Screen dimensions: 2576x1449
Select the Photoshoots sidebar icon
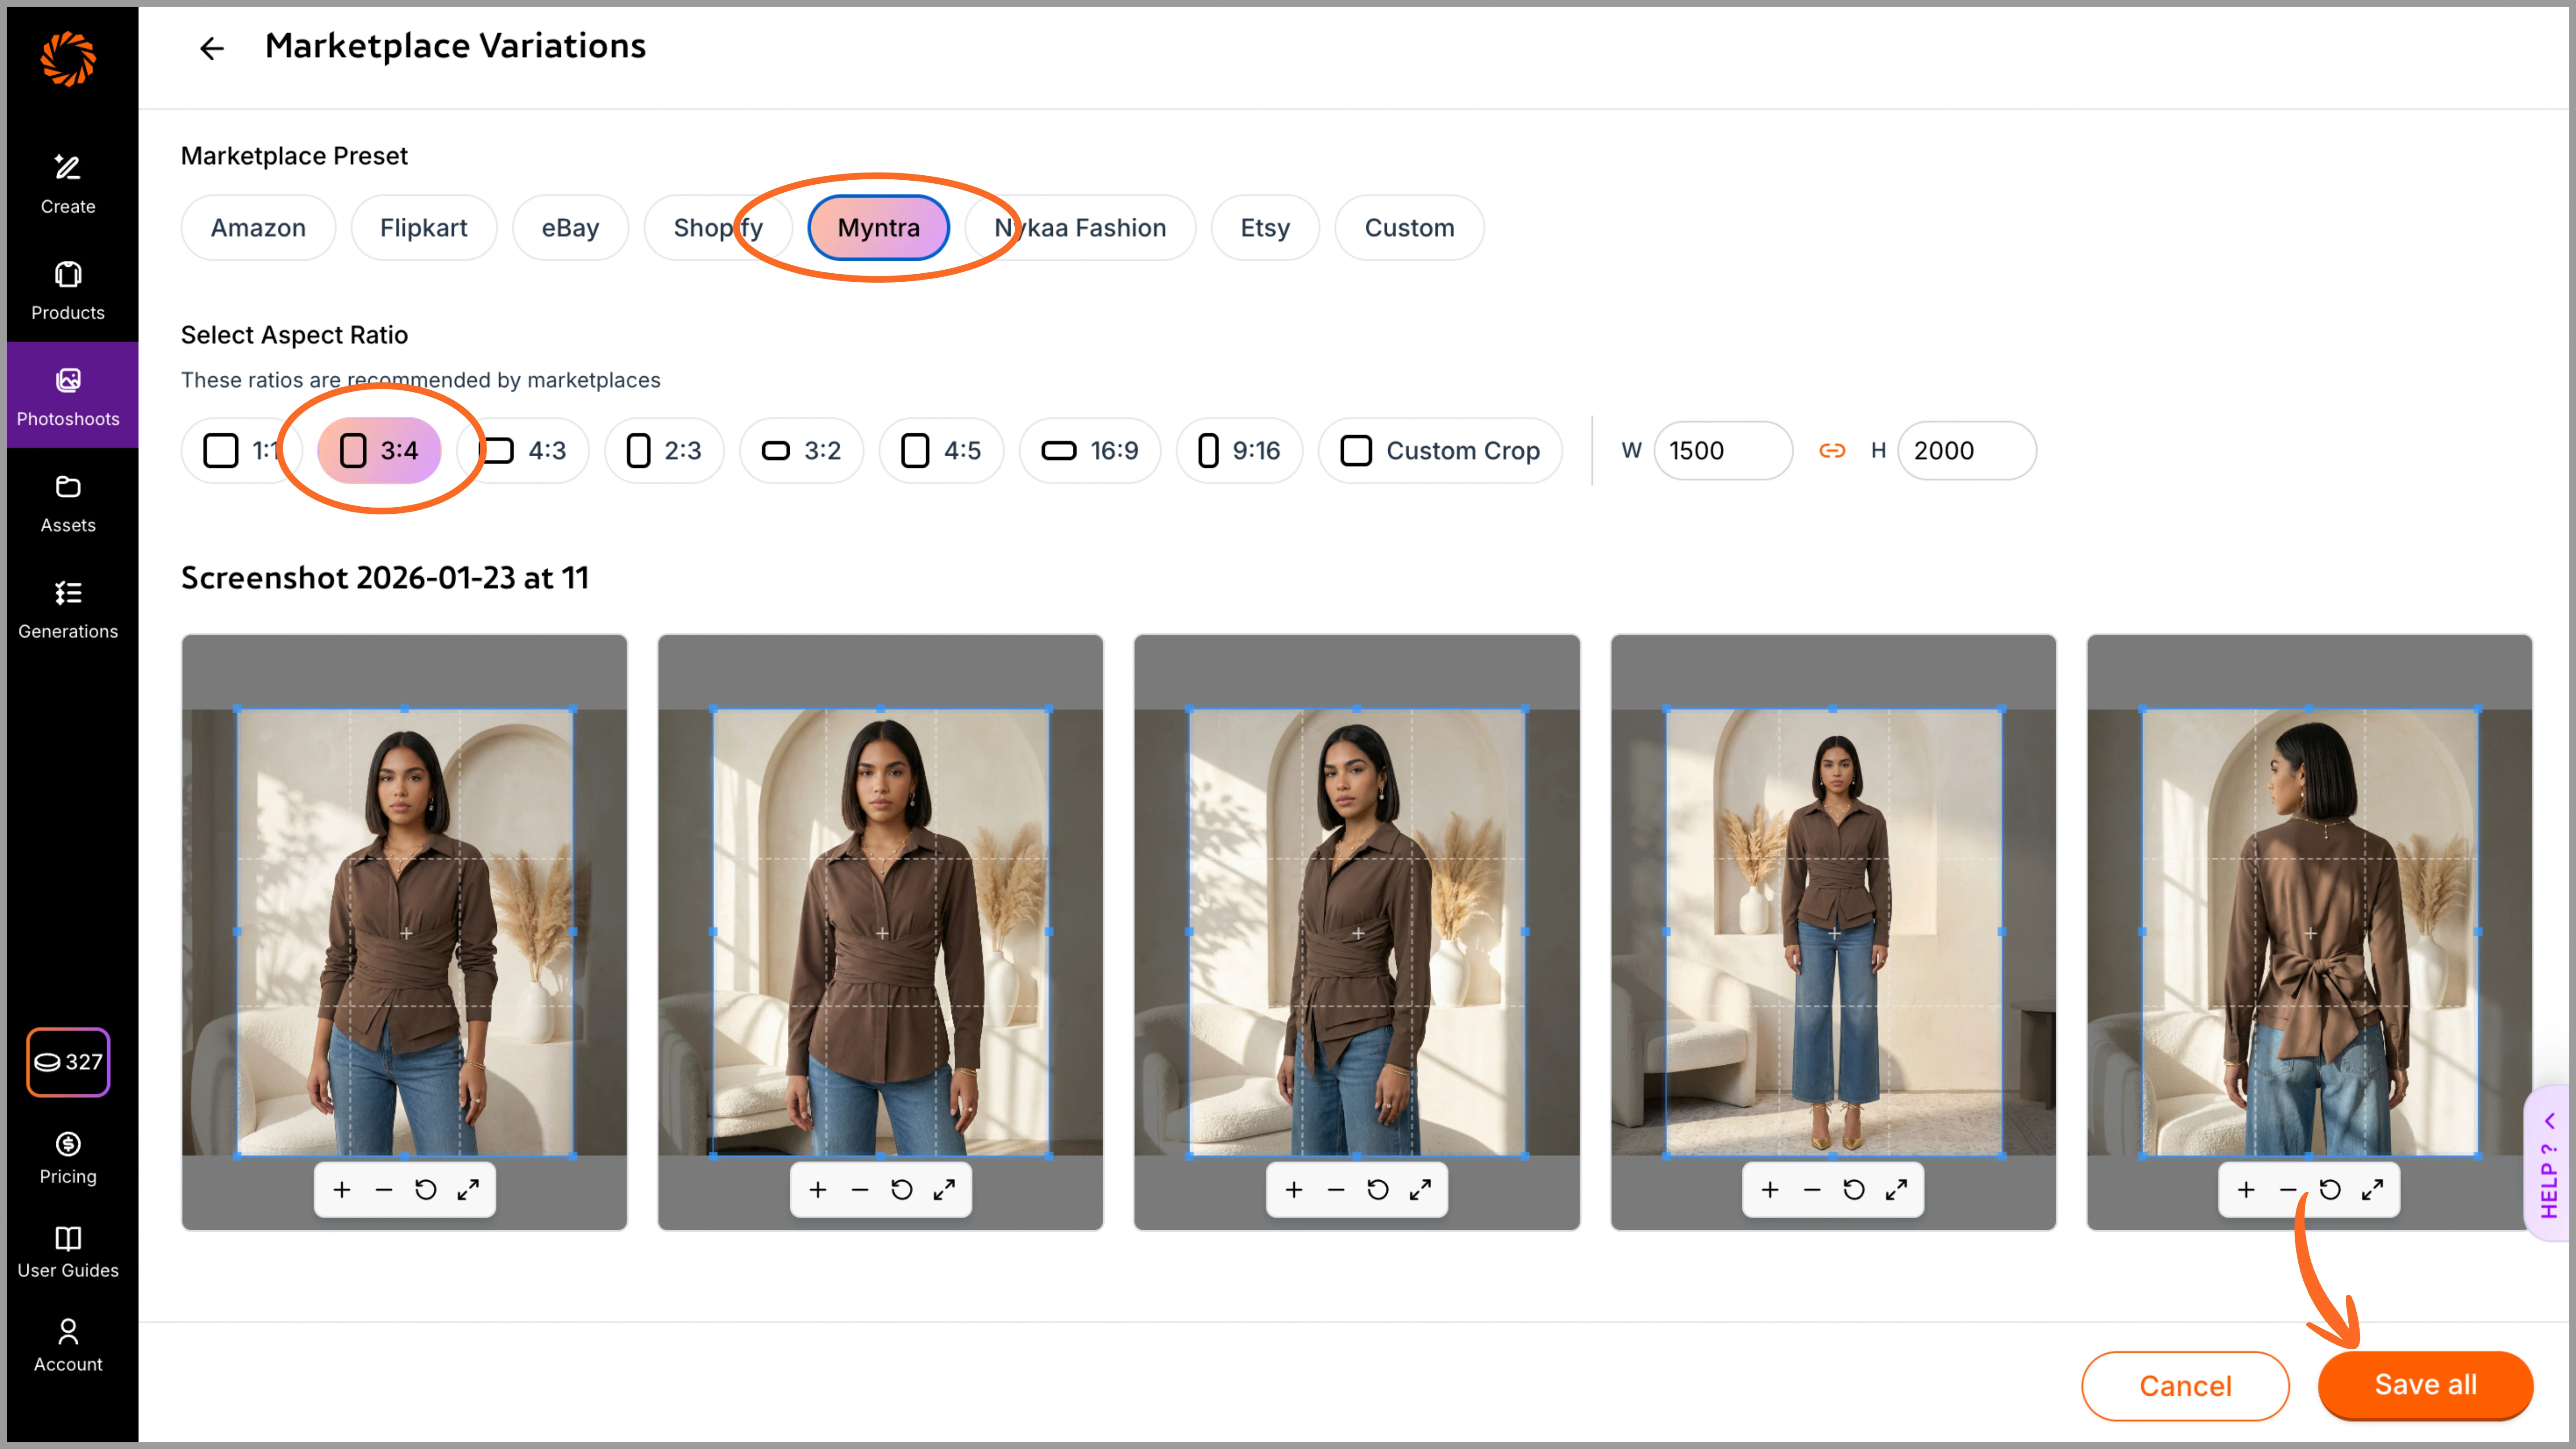[x=67, y=395]
